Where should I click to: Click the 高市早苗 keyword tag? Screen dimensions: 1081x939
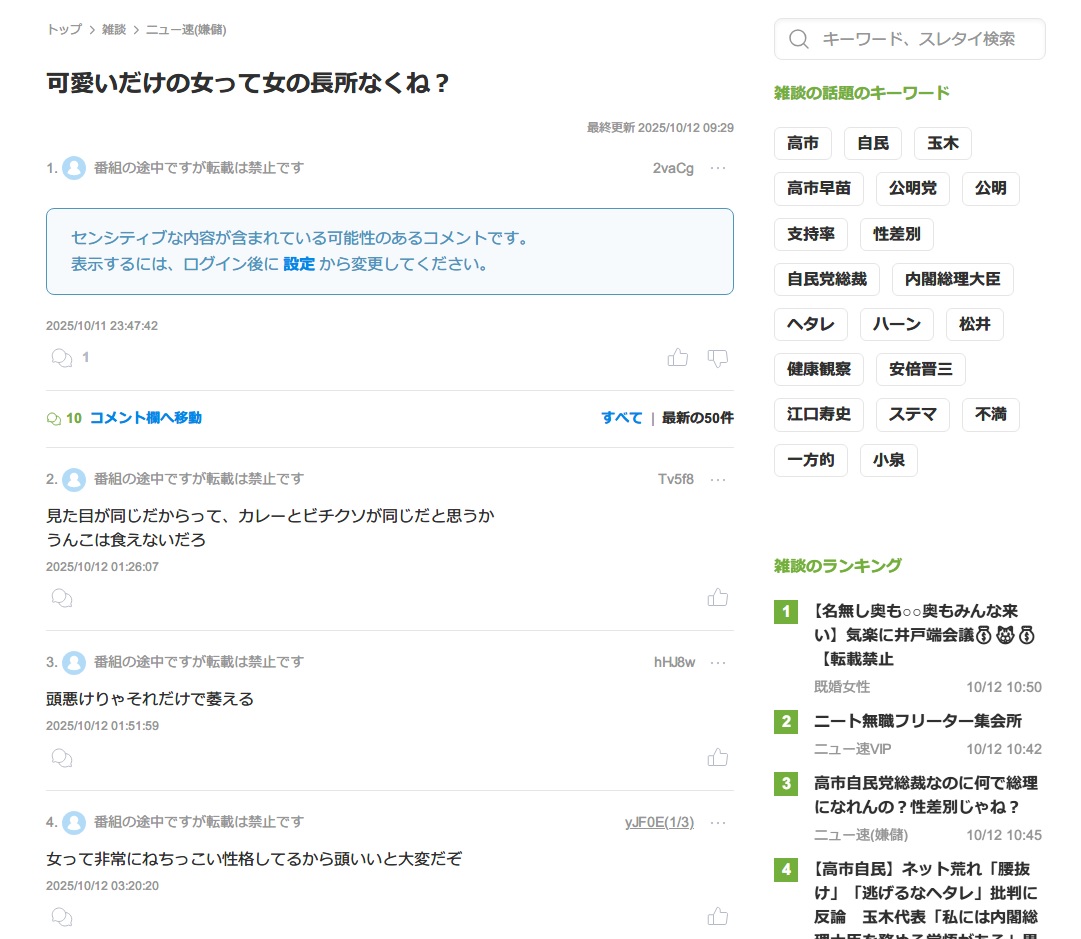[818, 189]
